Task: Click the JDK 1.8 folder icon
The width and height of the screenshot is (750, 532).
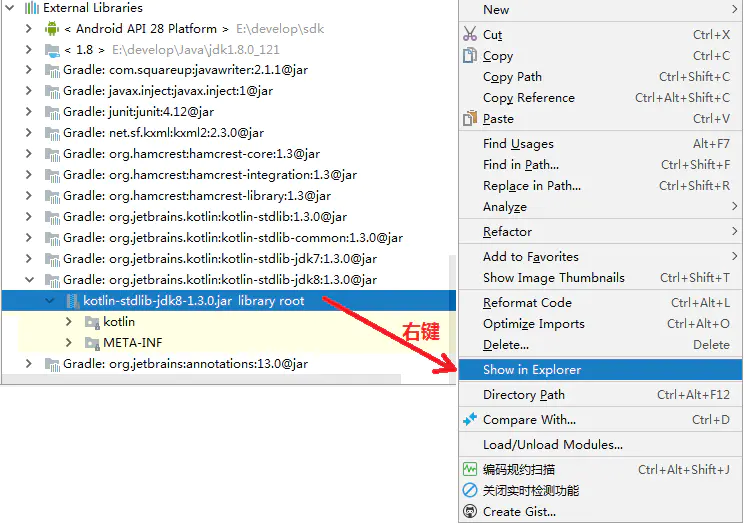Action: click(52, 50)
